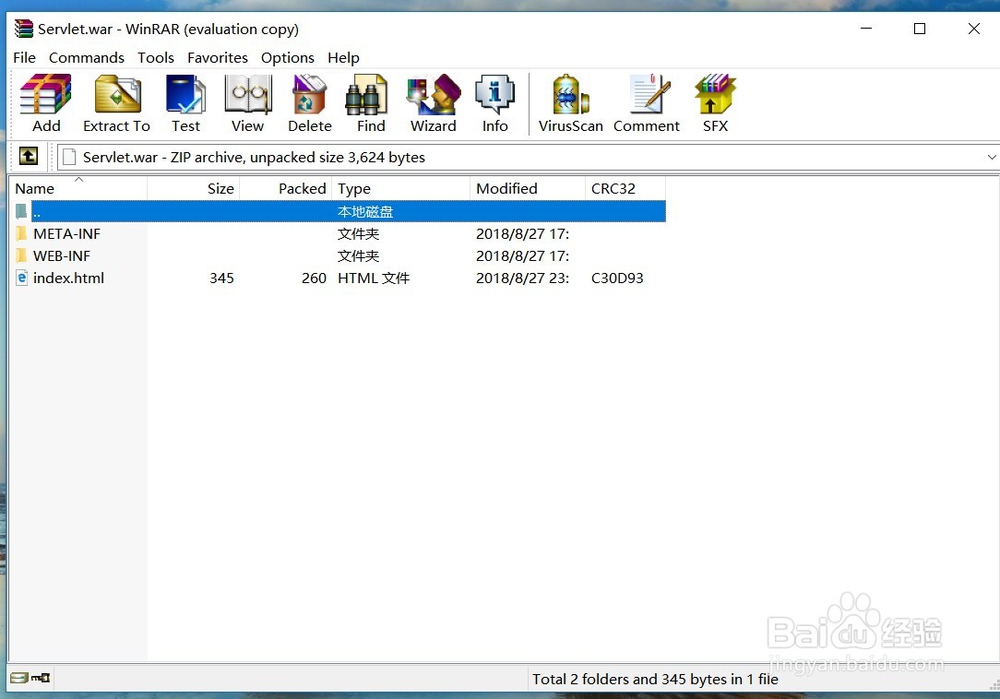
Task: Click the Delete toolbar icon
Action: [309, 103]
